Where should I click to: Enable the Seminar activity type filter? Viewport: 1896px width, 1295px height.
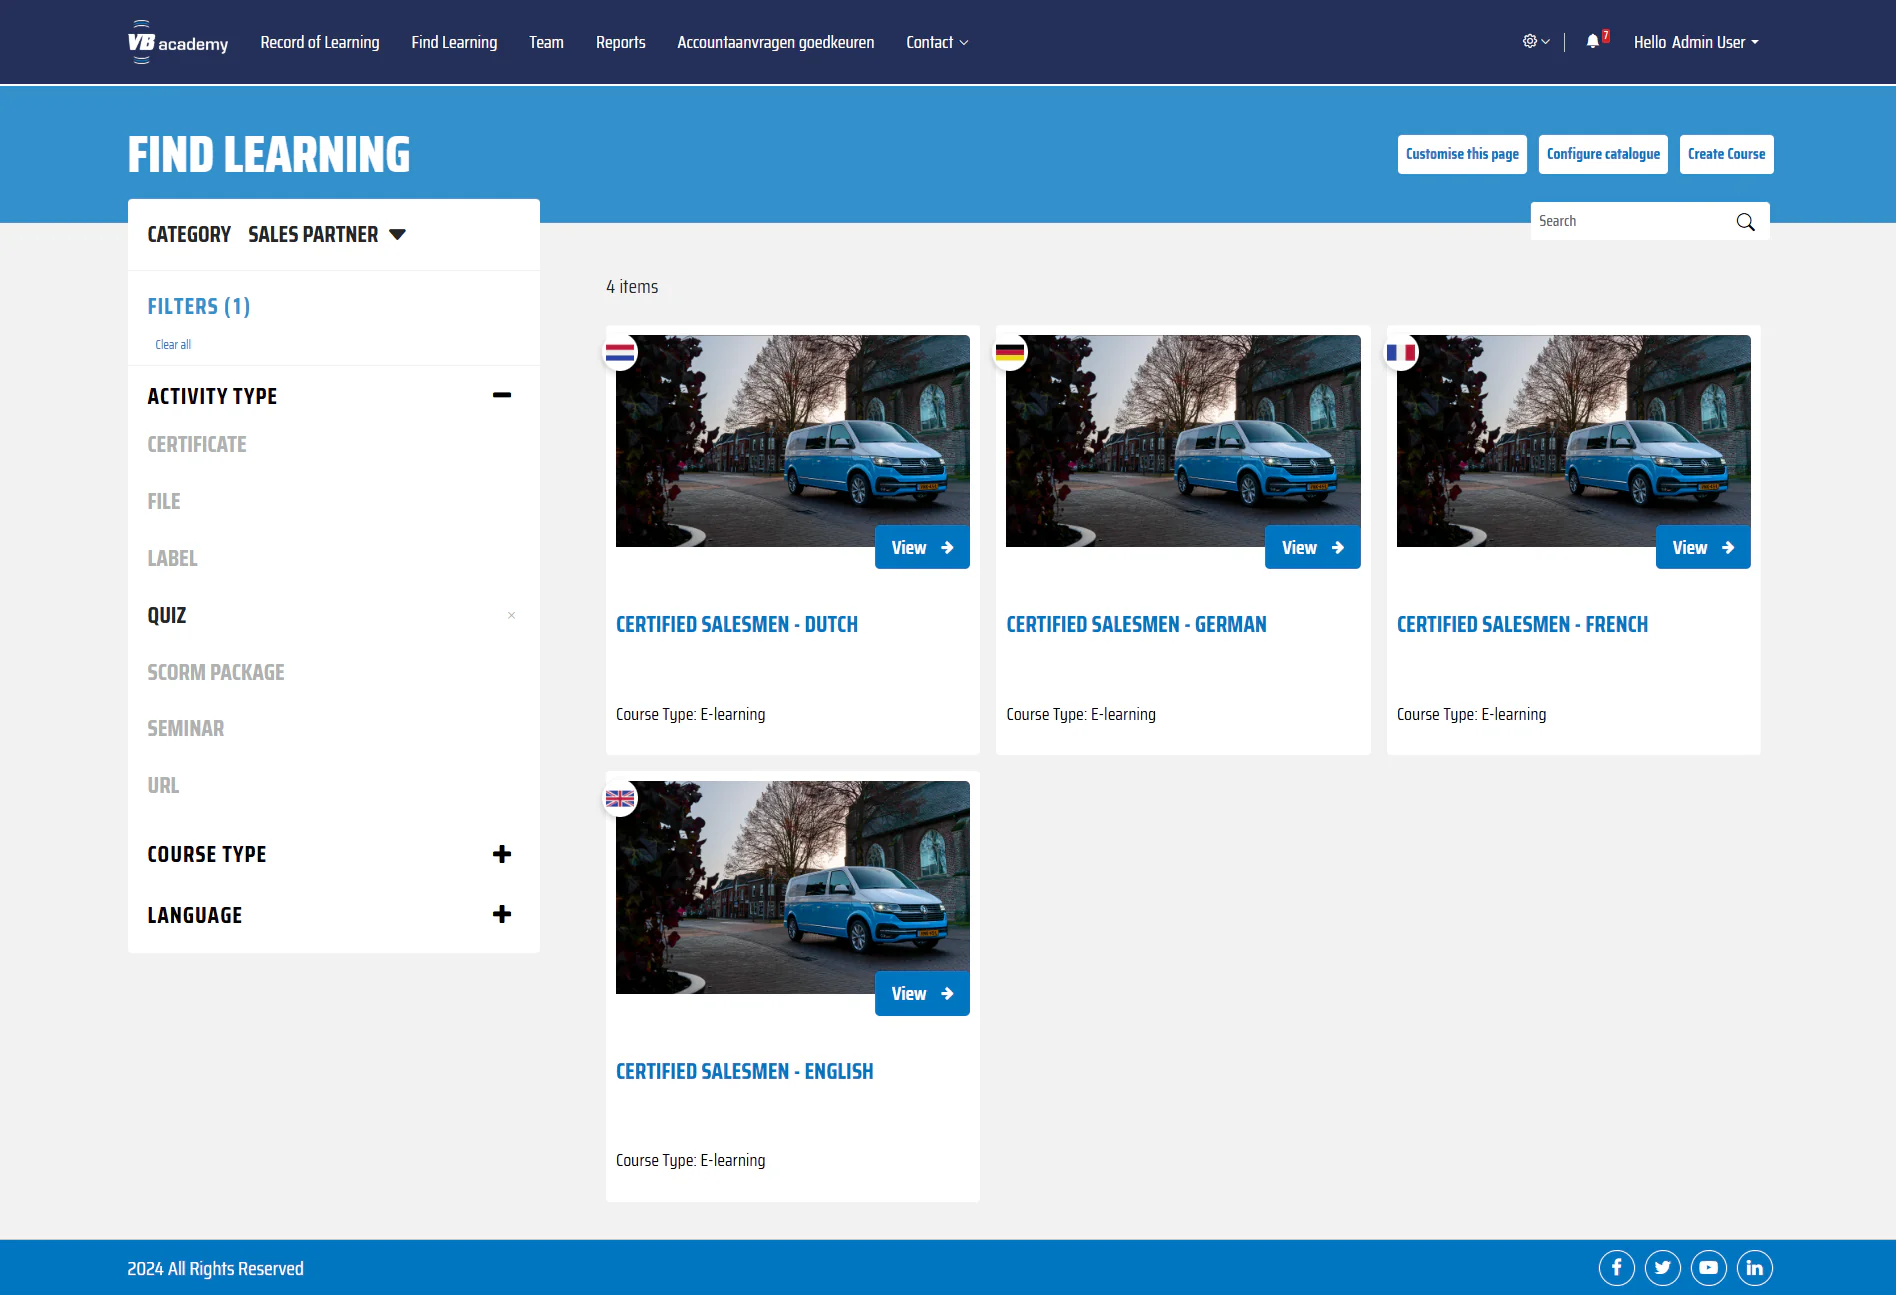186,729
